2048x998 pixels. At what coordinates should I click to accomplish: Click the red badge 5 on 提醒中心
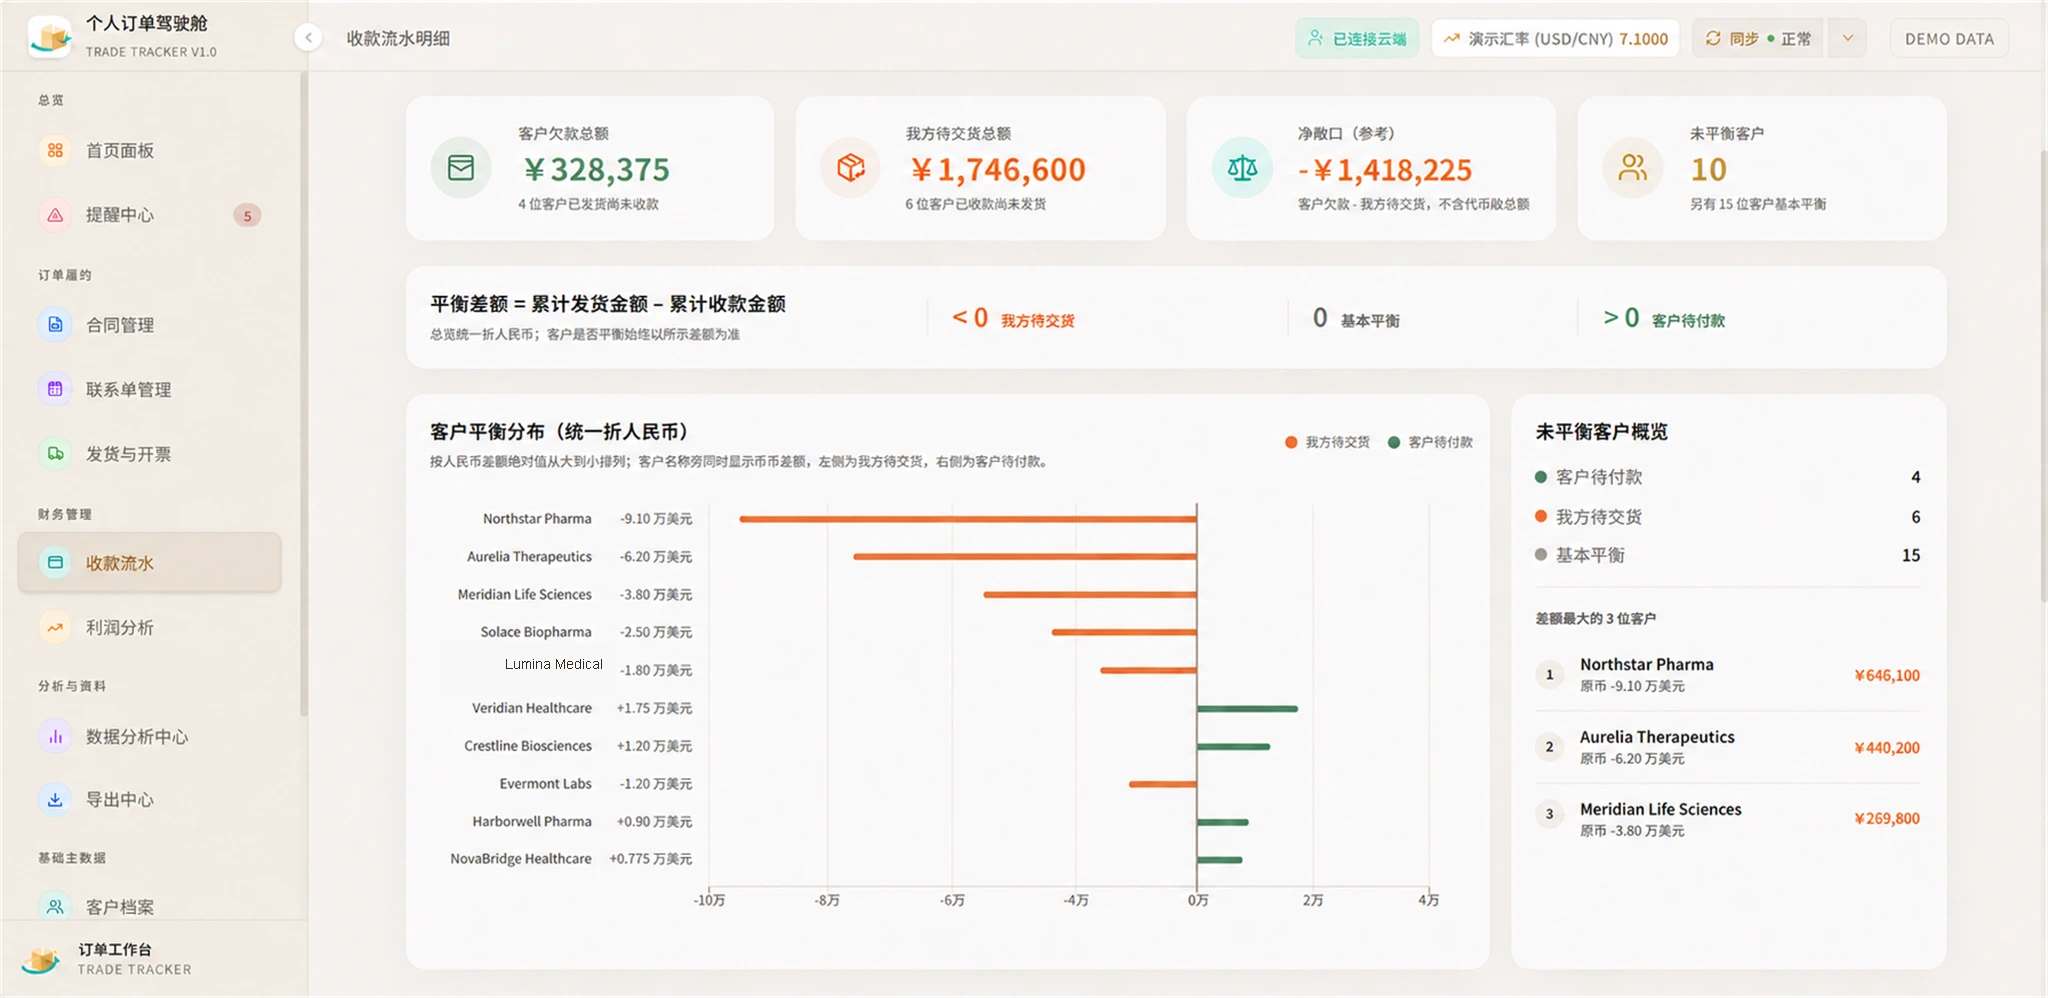247,216
